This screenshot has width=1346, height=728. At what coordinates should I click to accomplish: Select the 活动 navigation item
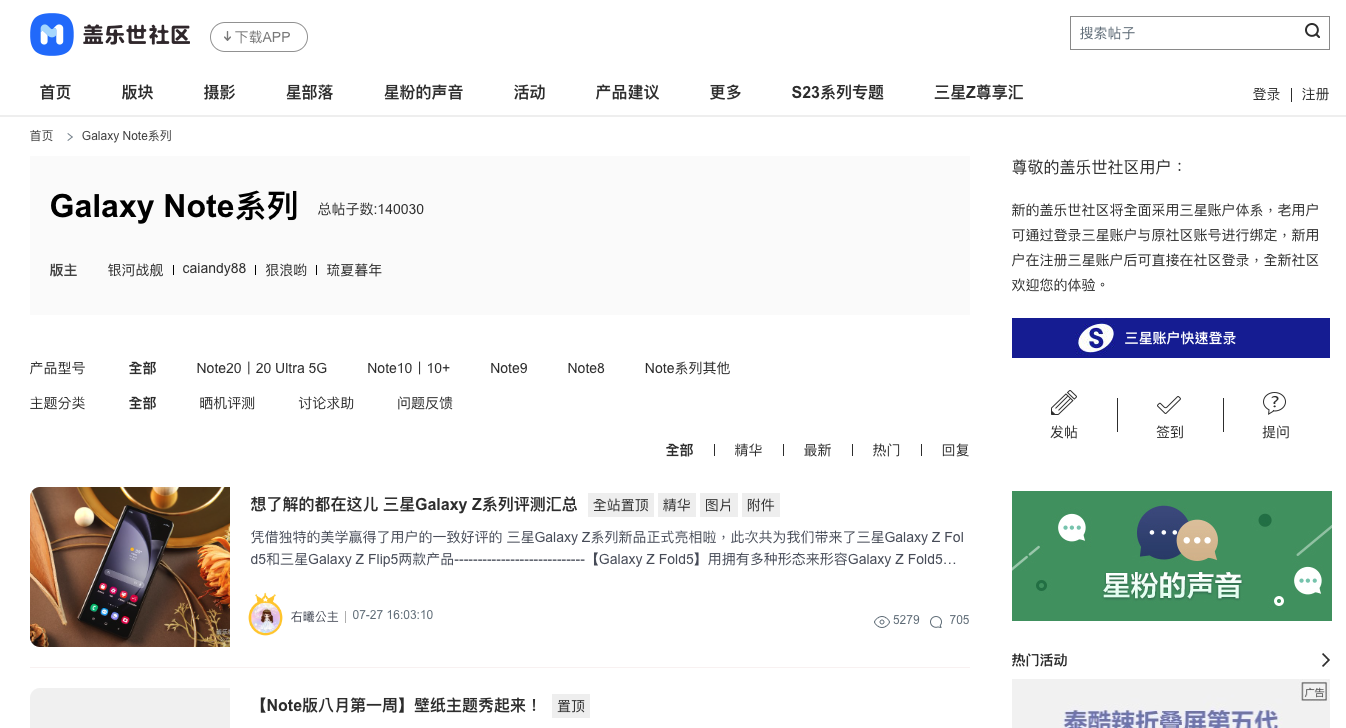(x=530, y=92)
